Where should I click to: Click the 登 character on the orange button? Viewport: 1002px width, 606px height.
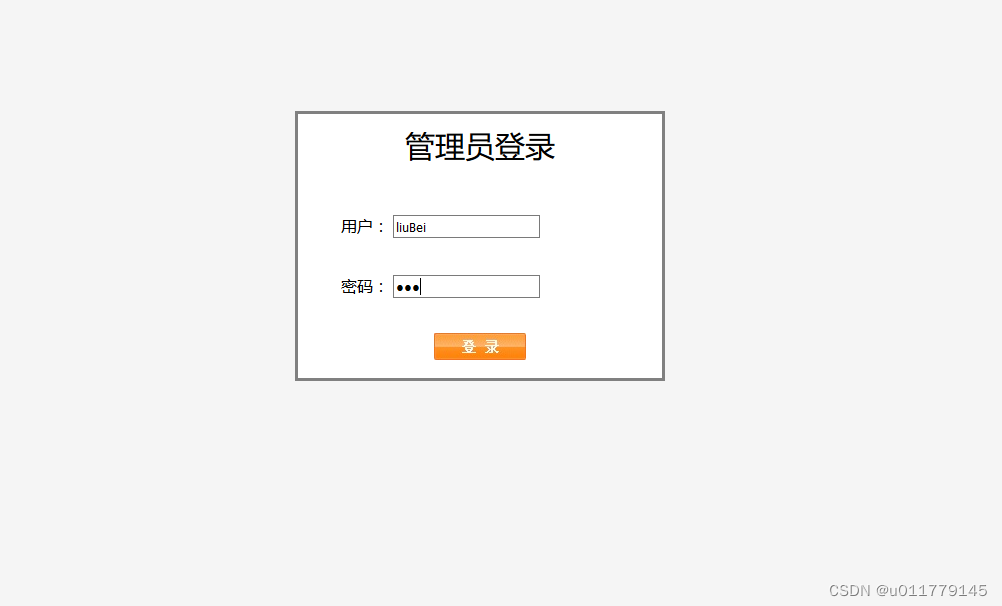pyautogui.click(x=469, y=346)
